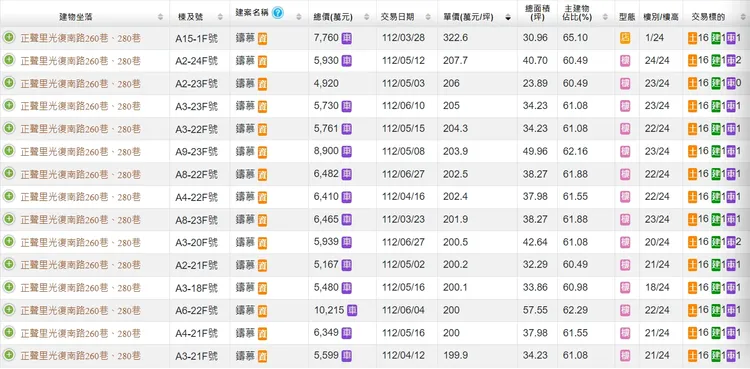Click the parking 車 icon beside 10,215

pyautogui.click(x=352, y=310)
